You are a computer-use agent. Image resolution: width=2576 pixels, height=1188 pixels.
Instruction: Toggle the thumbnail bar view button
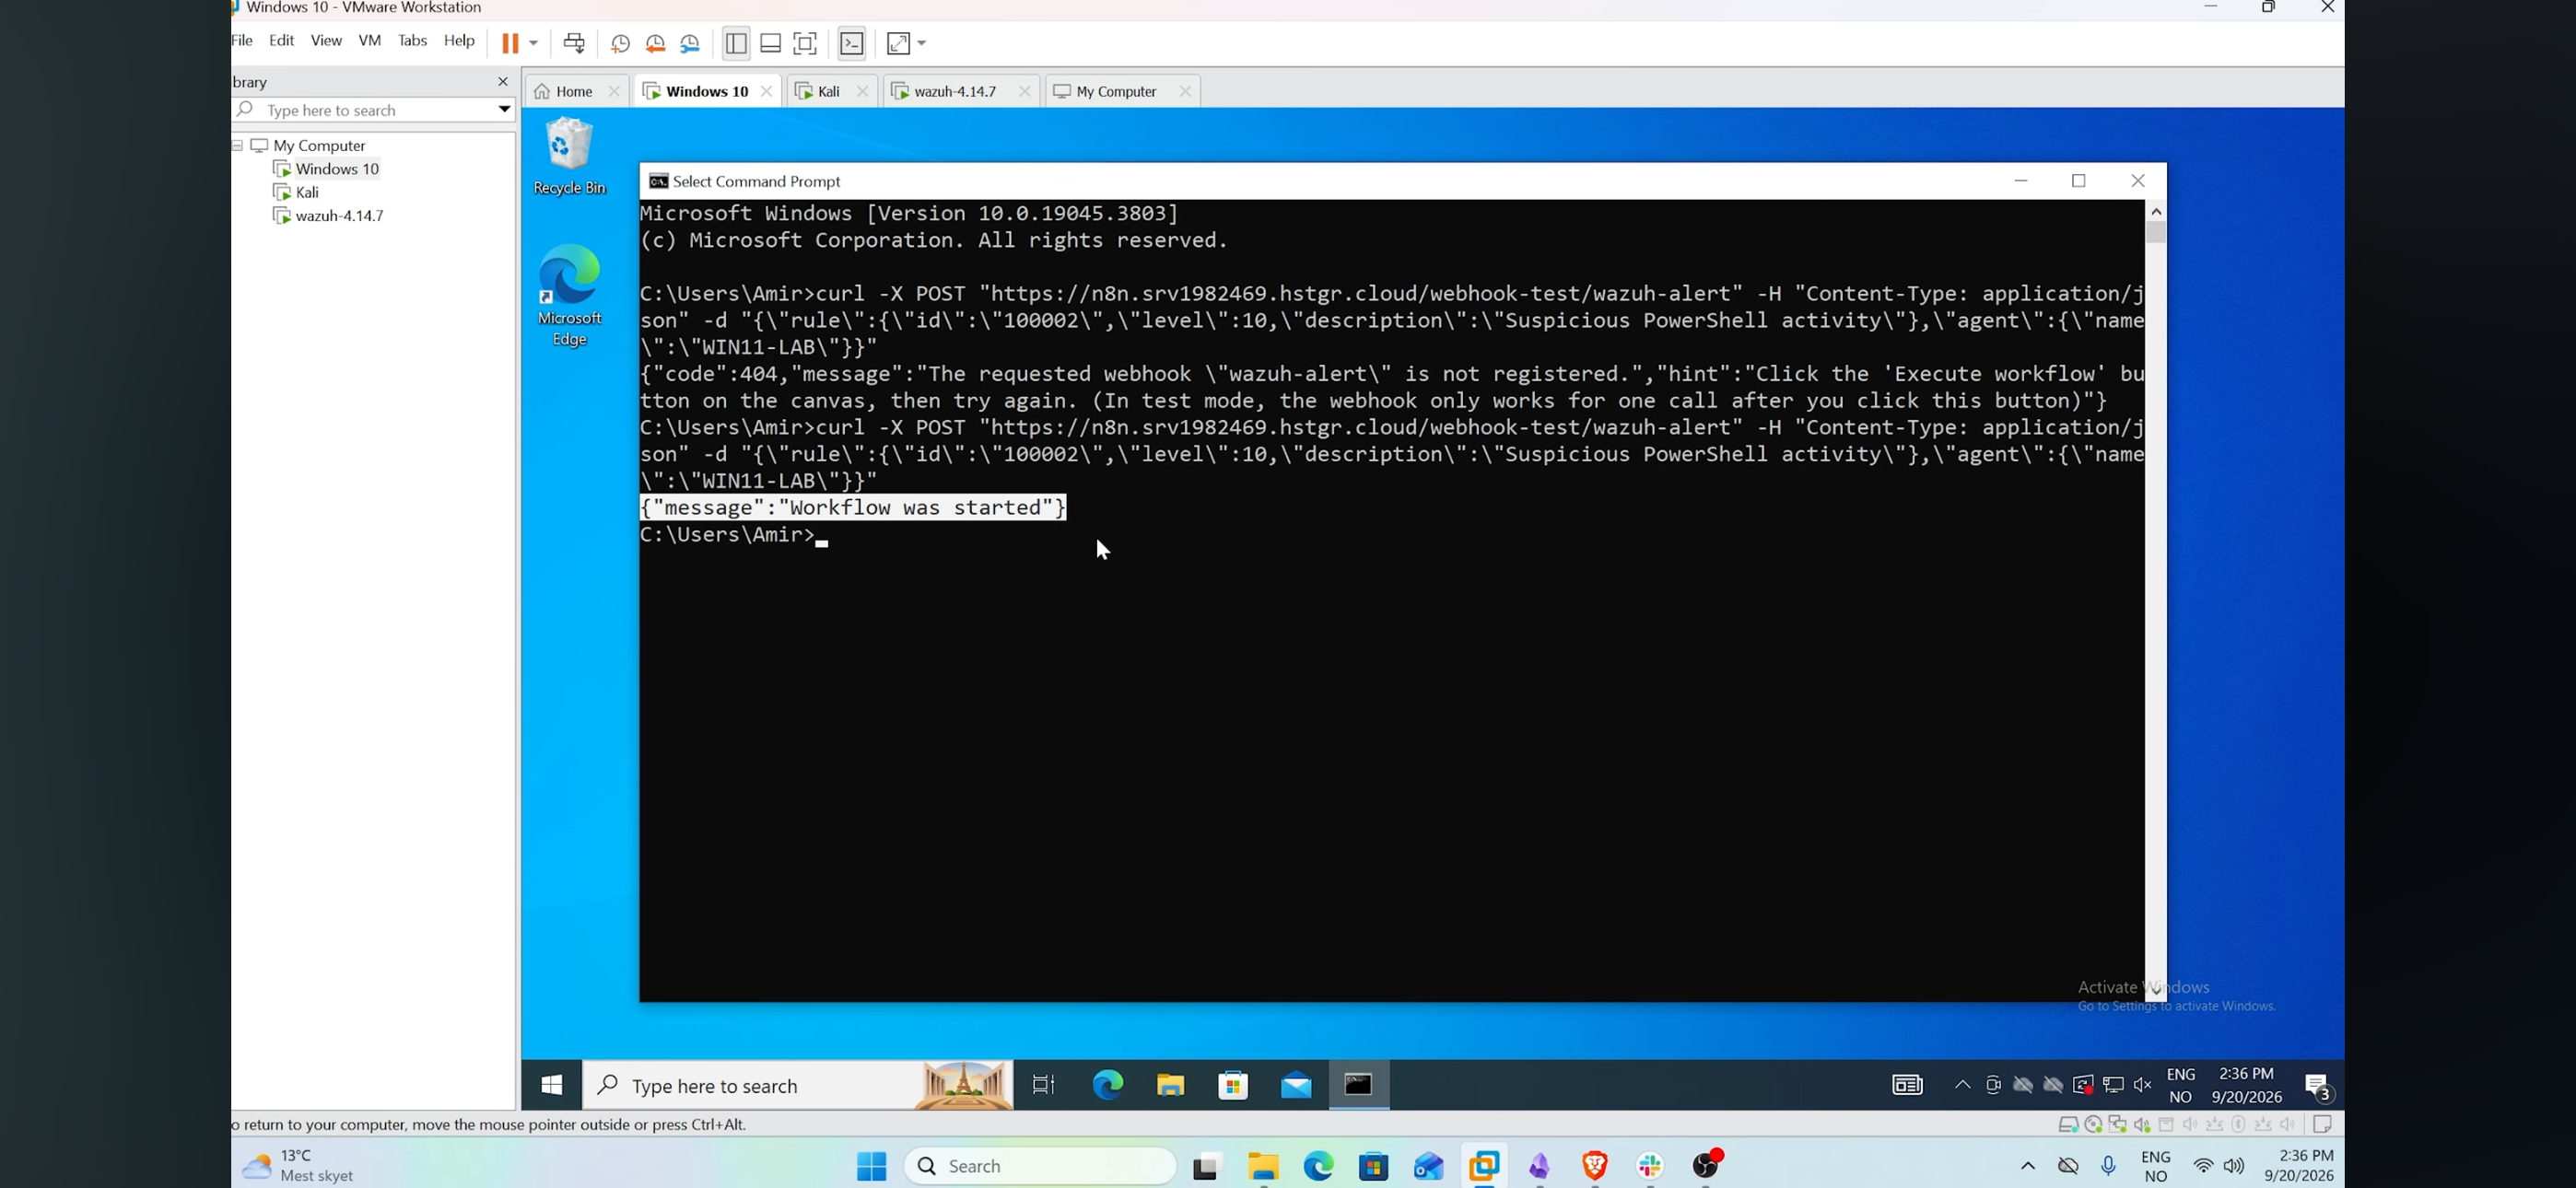pyautogui.click(x=771, y=43)
